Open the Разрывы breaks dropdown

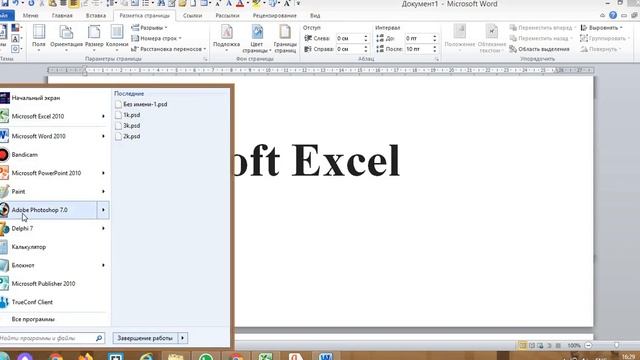click(x=149, y=28)
